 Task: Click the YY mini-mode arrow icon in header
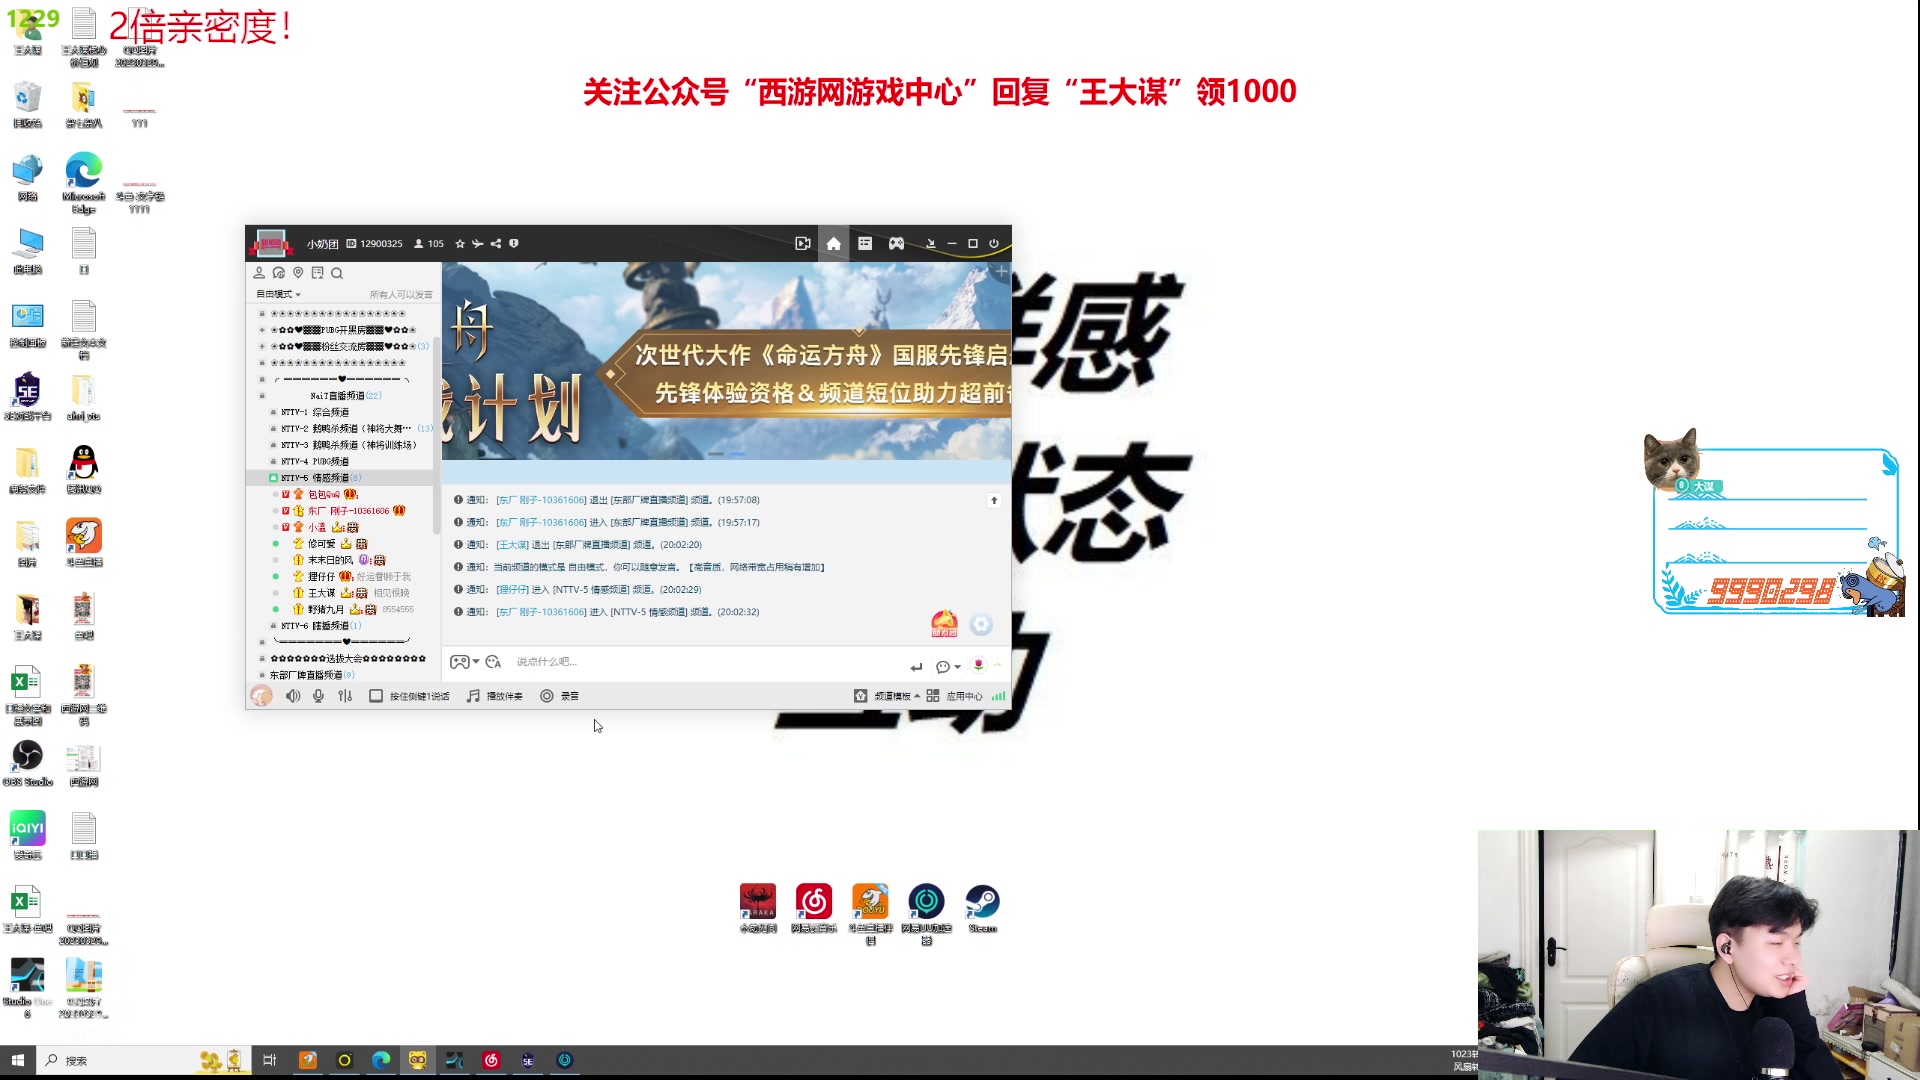(930, 243)
